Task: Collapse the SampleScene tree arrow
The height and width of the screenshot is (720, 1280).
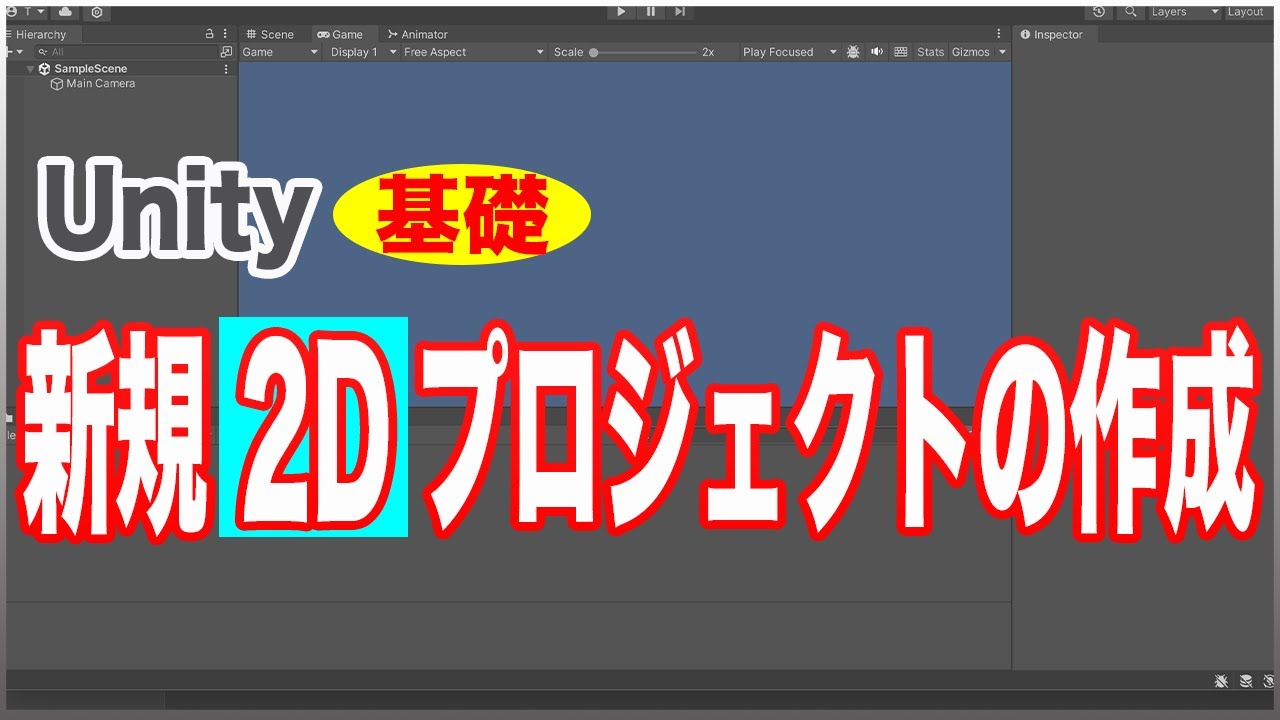Action: 31,69
